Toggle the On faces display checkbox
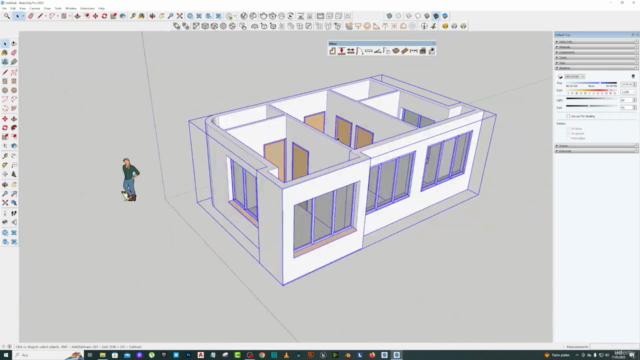This screenshot has height=360, width=640. [568, 129]
